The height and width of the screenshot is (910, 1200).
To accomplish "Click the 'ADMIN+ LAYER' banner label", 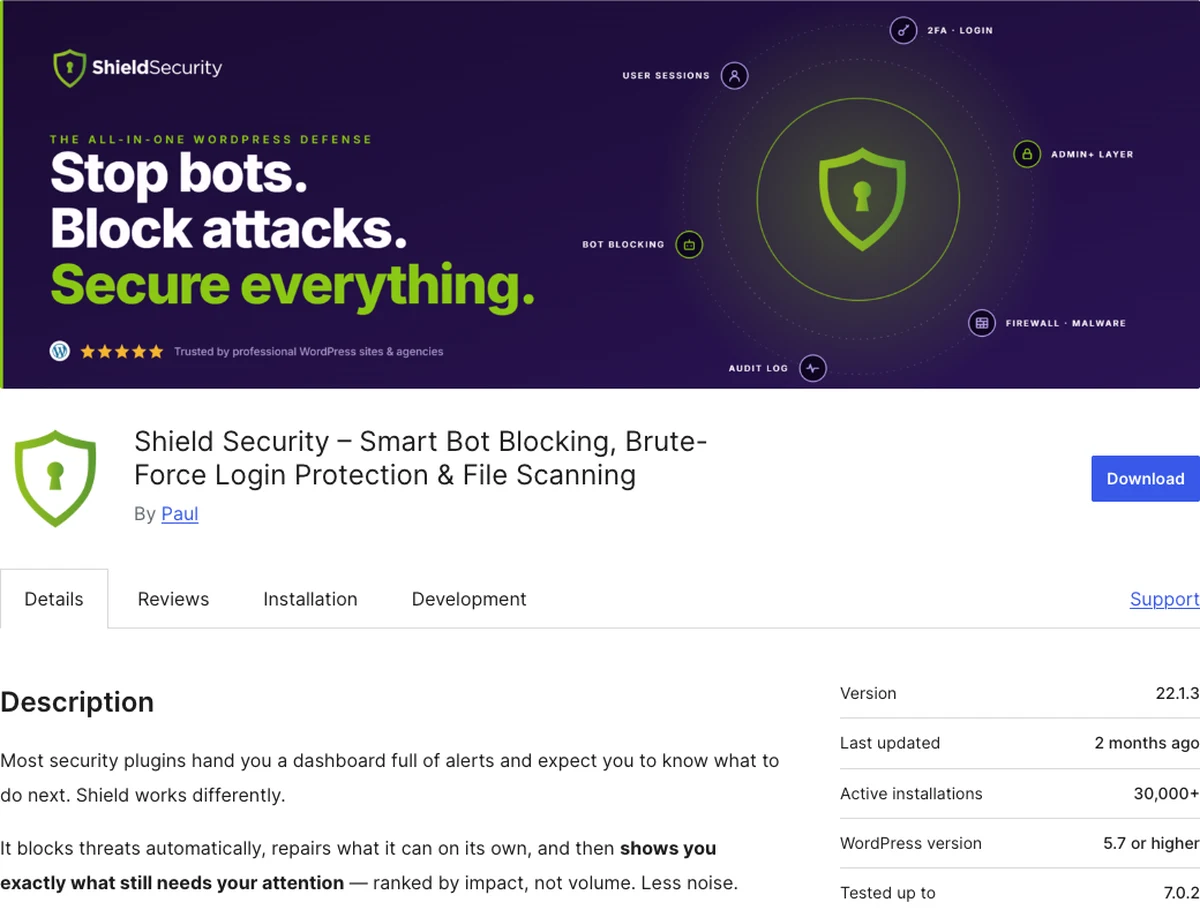I will click(1092, 155).
